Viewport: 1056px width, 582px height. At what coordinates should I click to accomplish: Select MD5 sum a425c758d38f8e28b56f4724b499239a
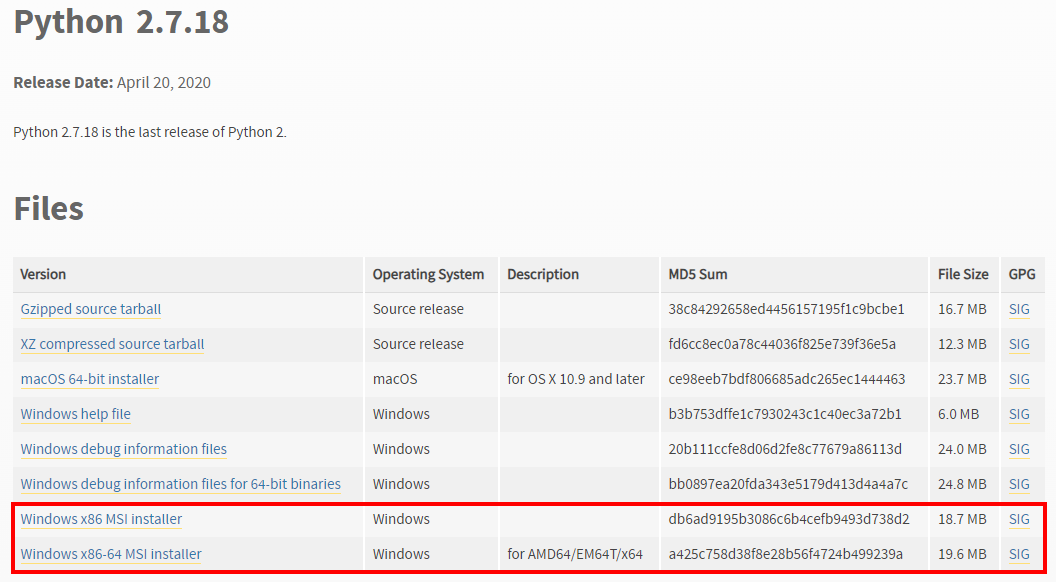[x=786, y=554]
